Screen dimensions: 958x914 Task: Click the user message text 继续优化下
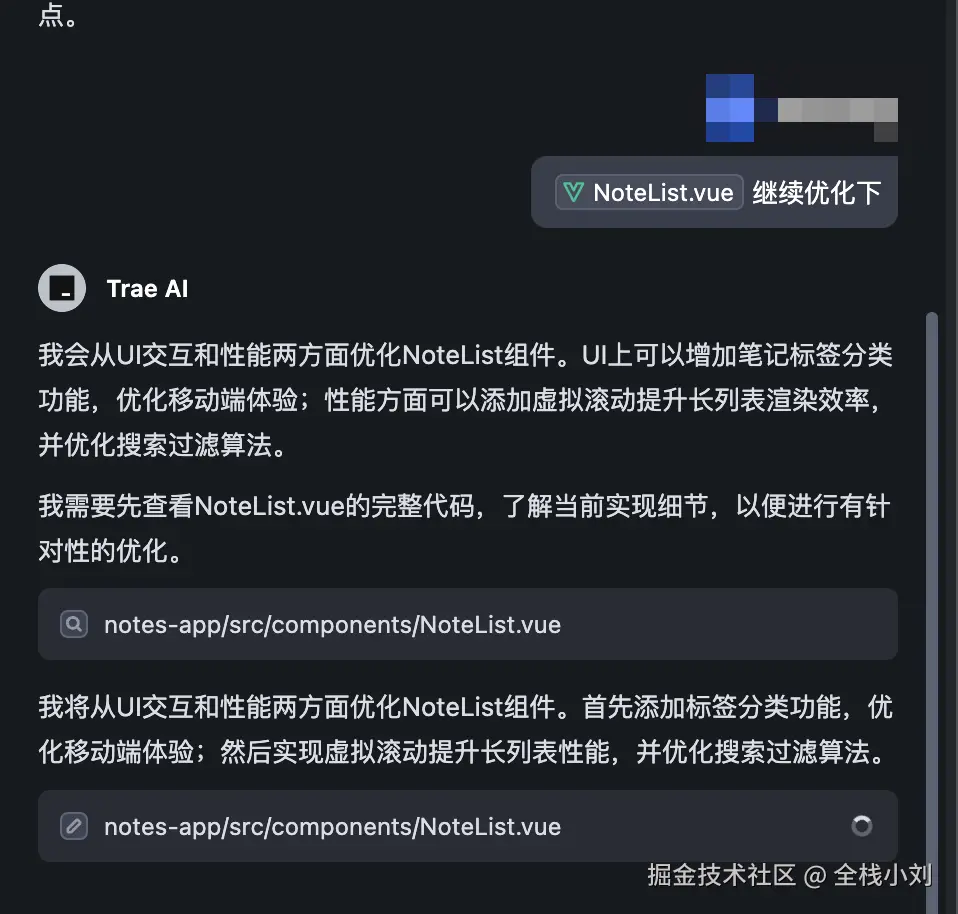816,193
